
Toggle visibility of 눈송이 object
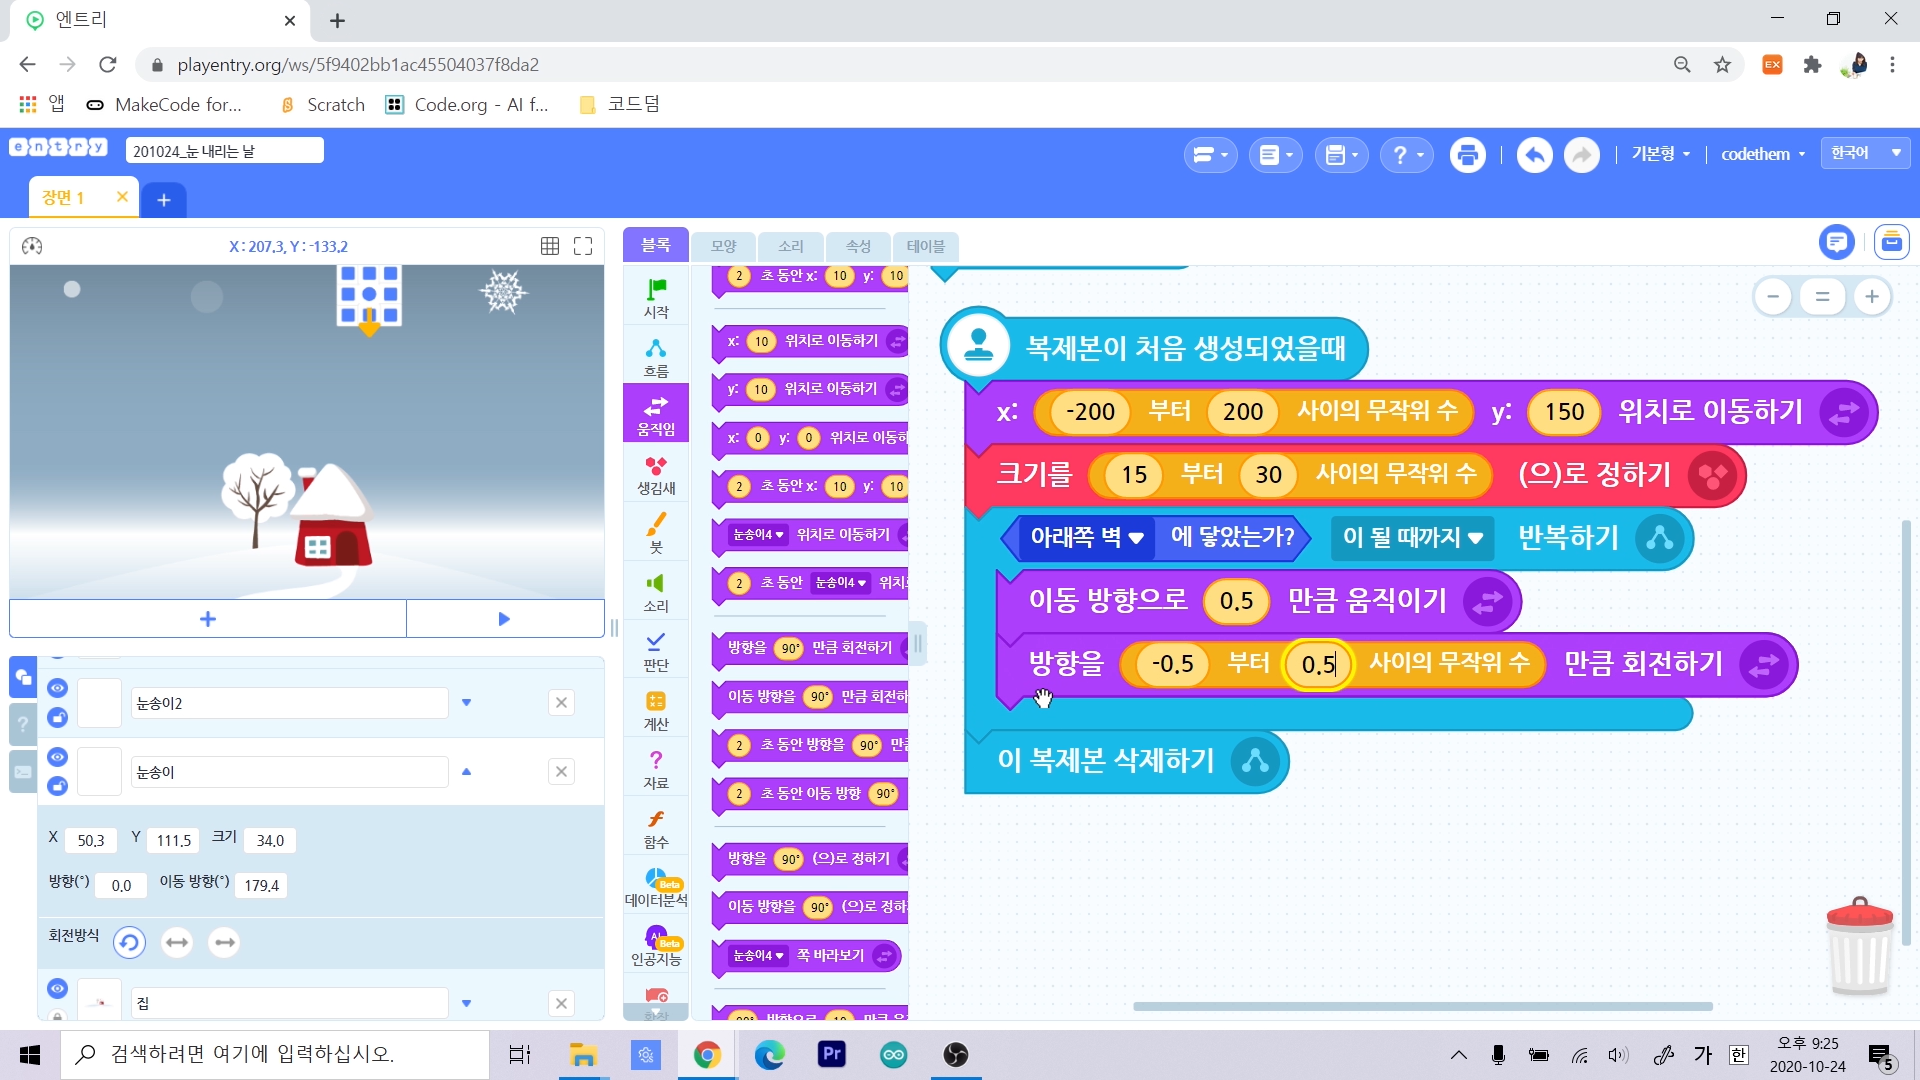[x=57, y=757]
